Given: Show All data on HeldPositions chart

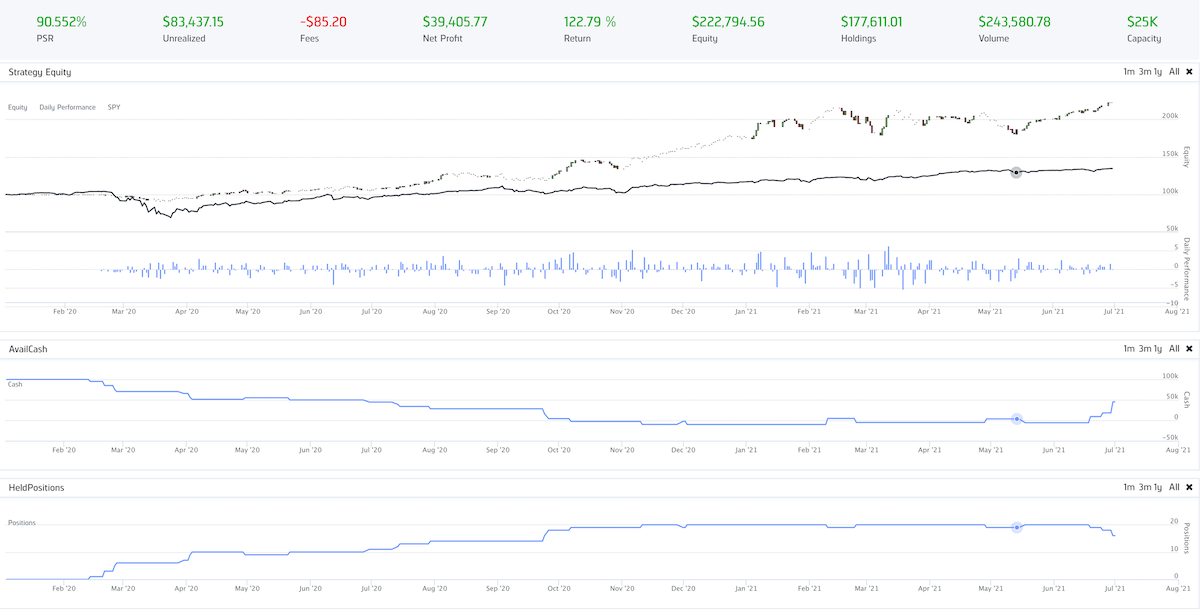Looking at the screenshot, I should pyautogui.click(x=1174, y=487).
